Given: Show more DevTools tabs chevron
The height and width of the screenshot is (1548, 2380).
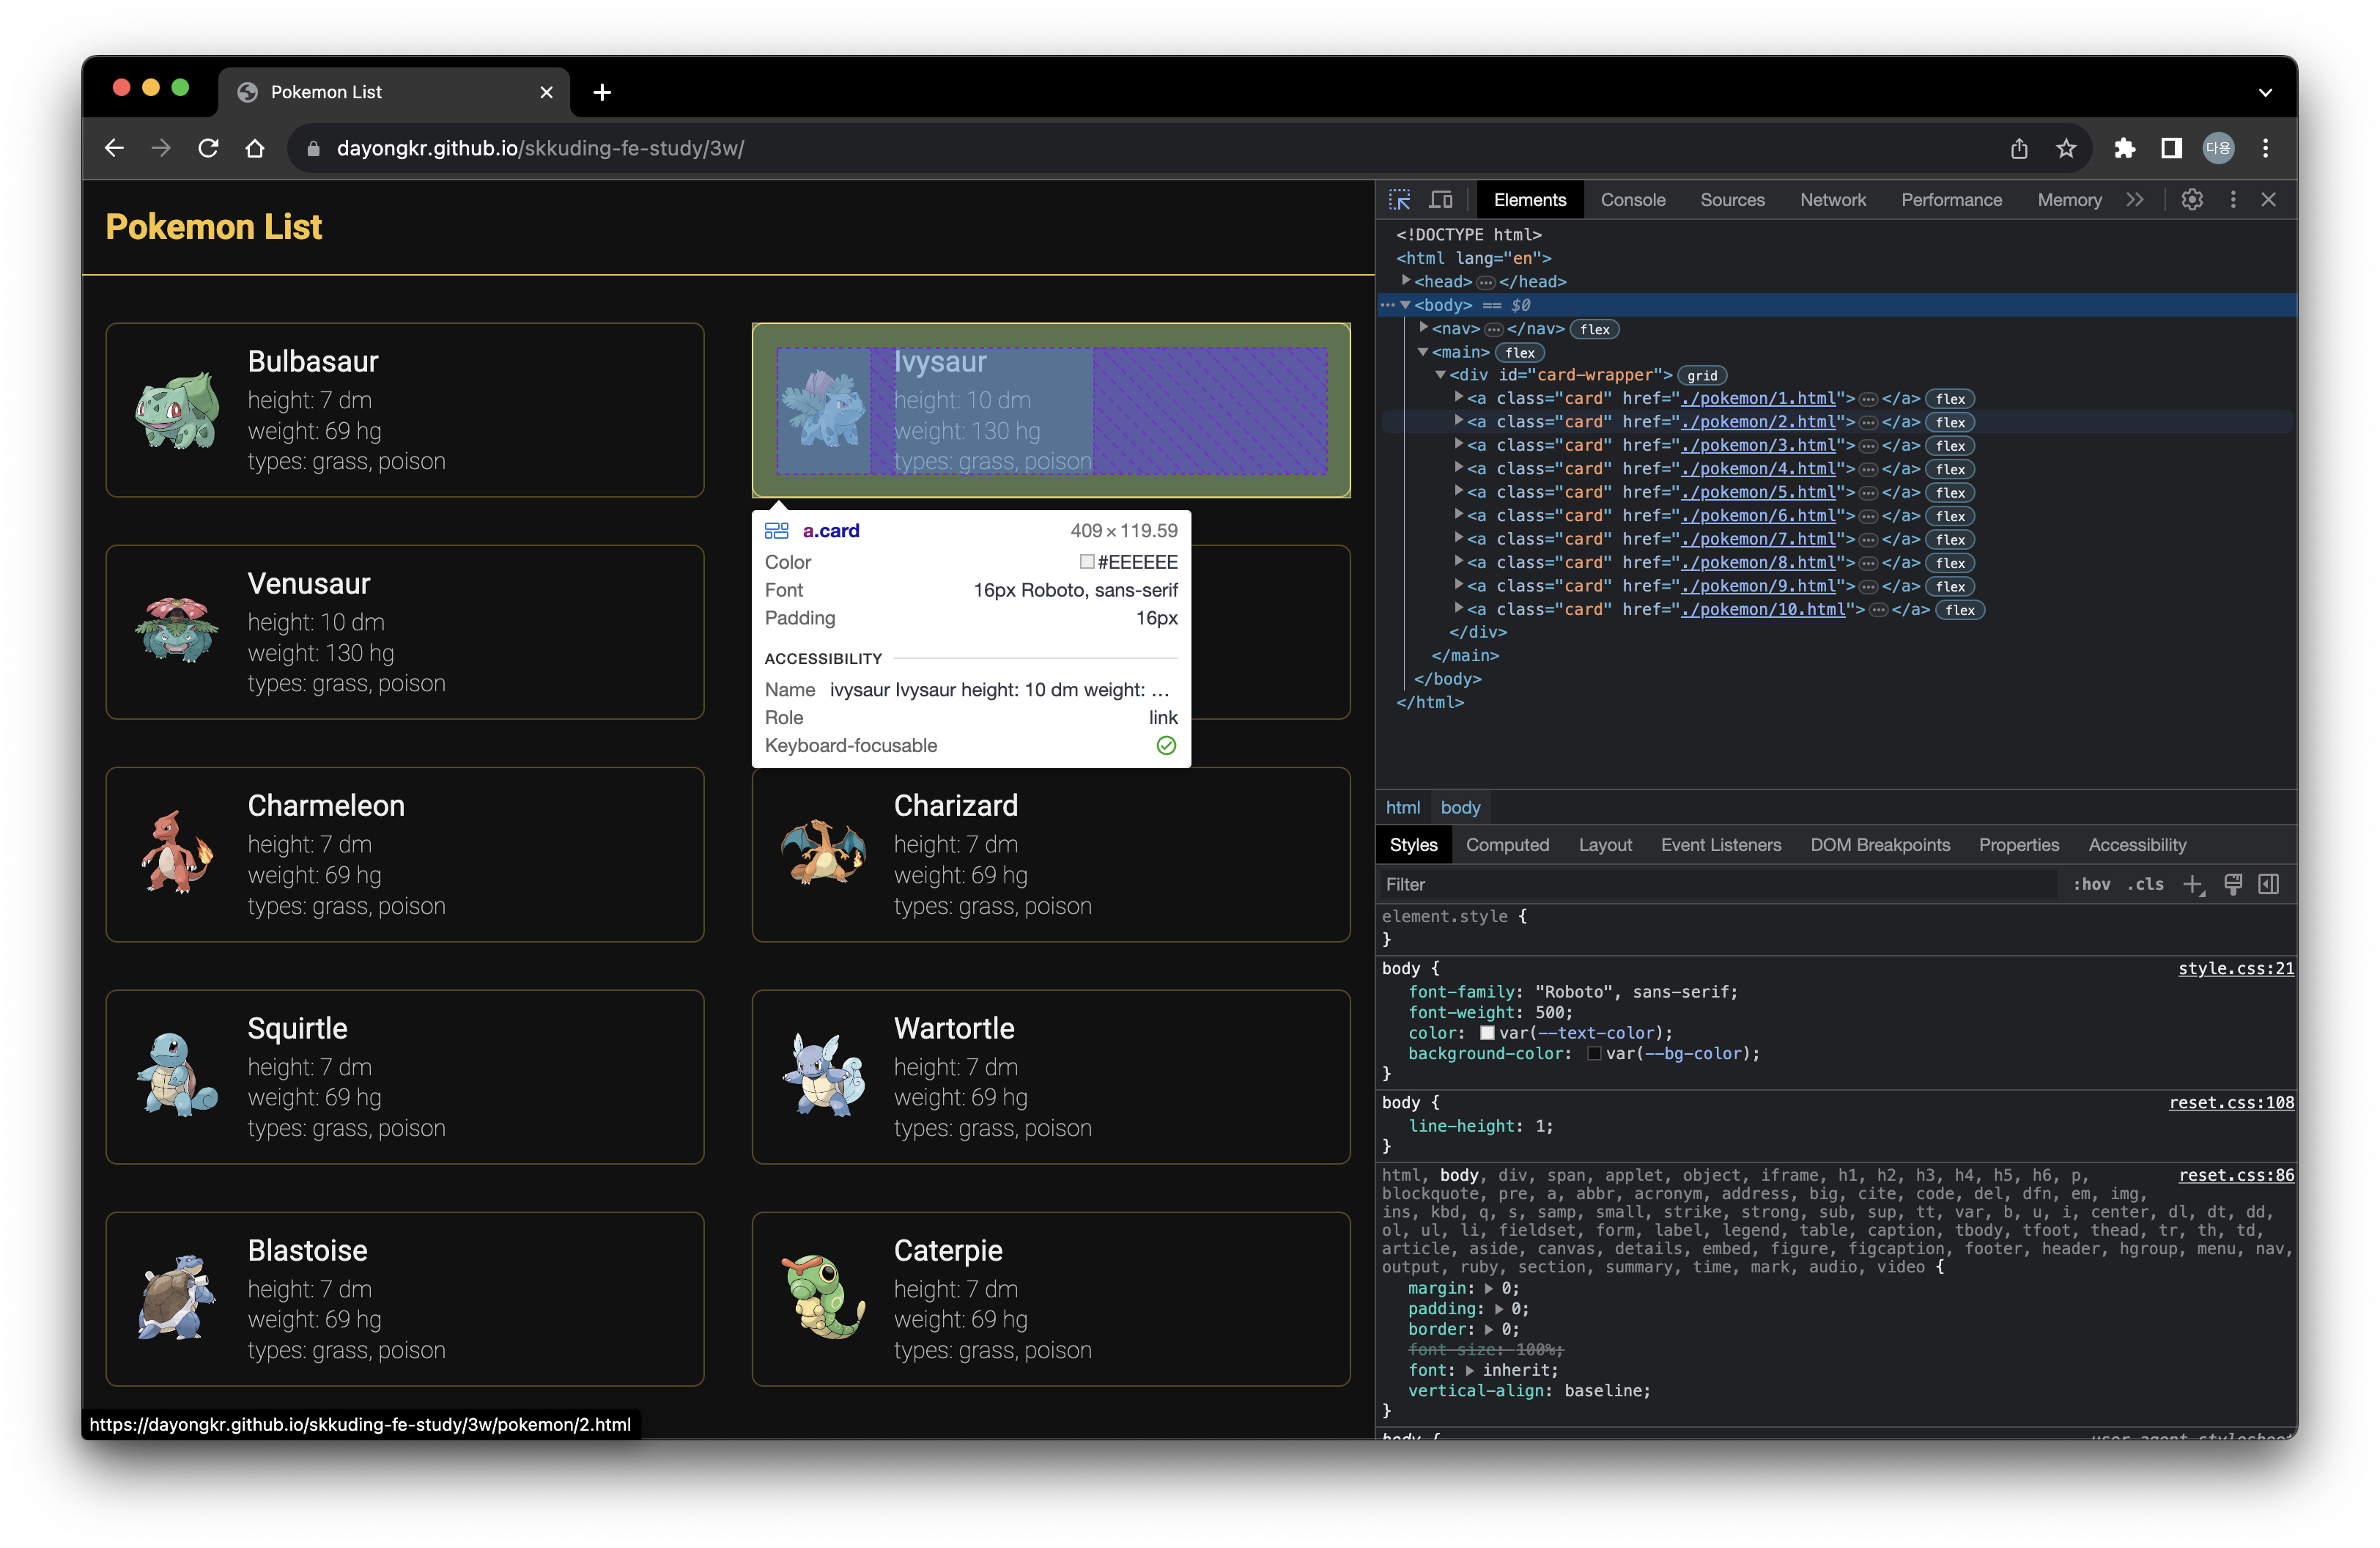Looking at the screenshot, I should pyautogui.click(x=2135, y=200).
